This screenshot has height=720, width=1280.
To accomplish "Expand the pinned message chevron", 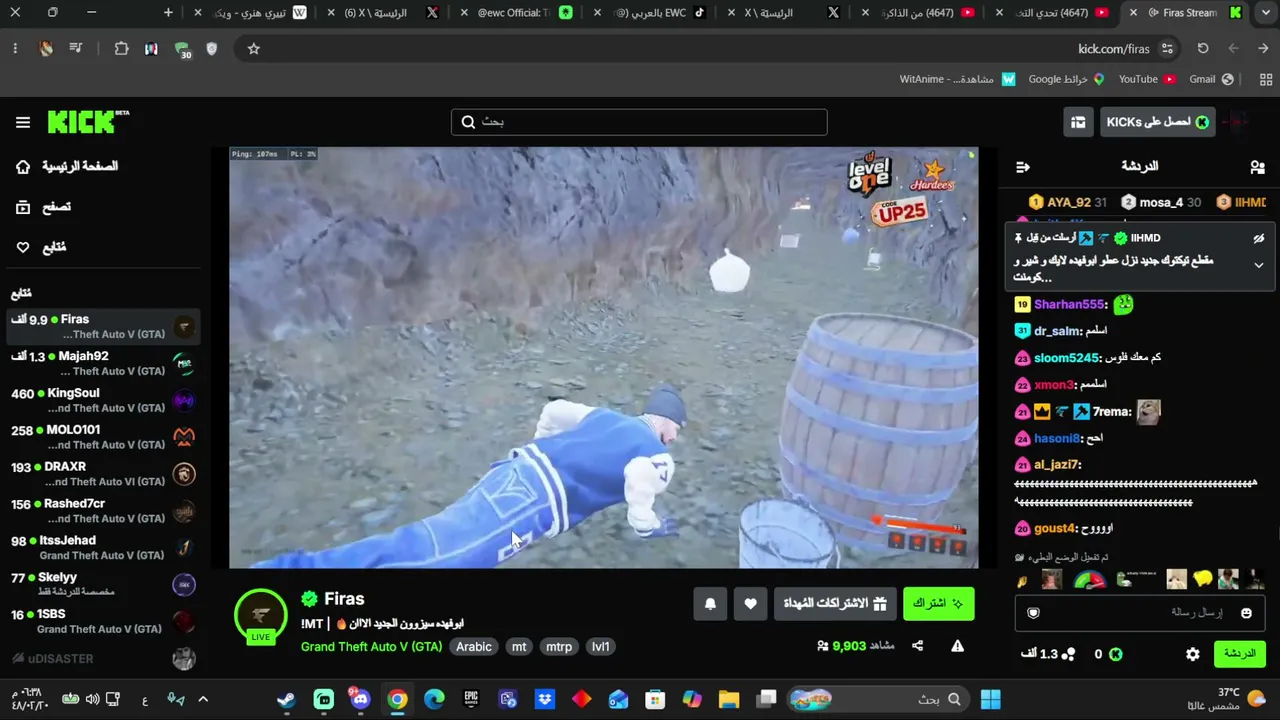I will 1258,265.
